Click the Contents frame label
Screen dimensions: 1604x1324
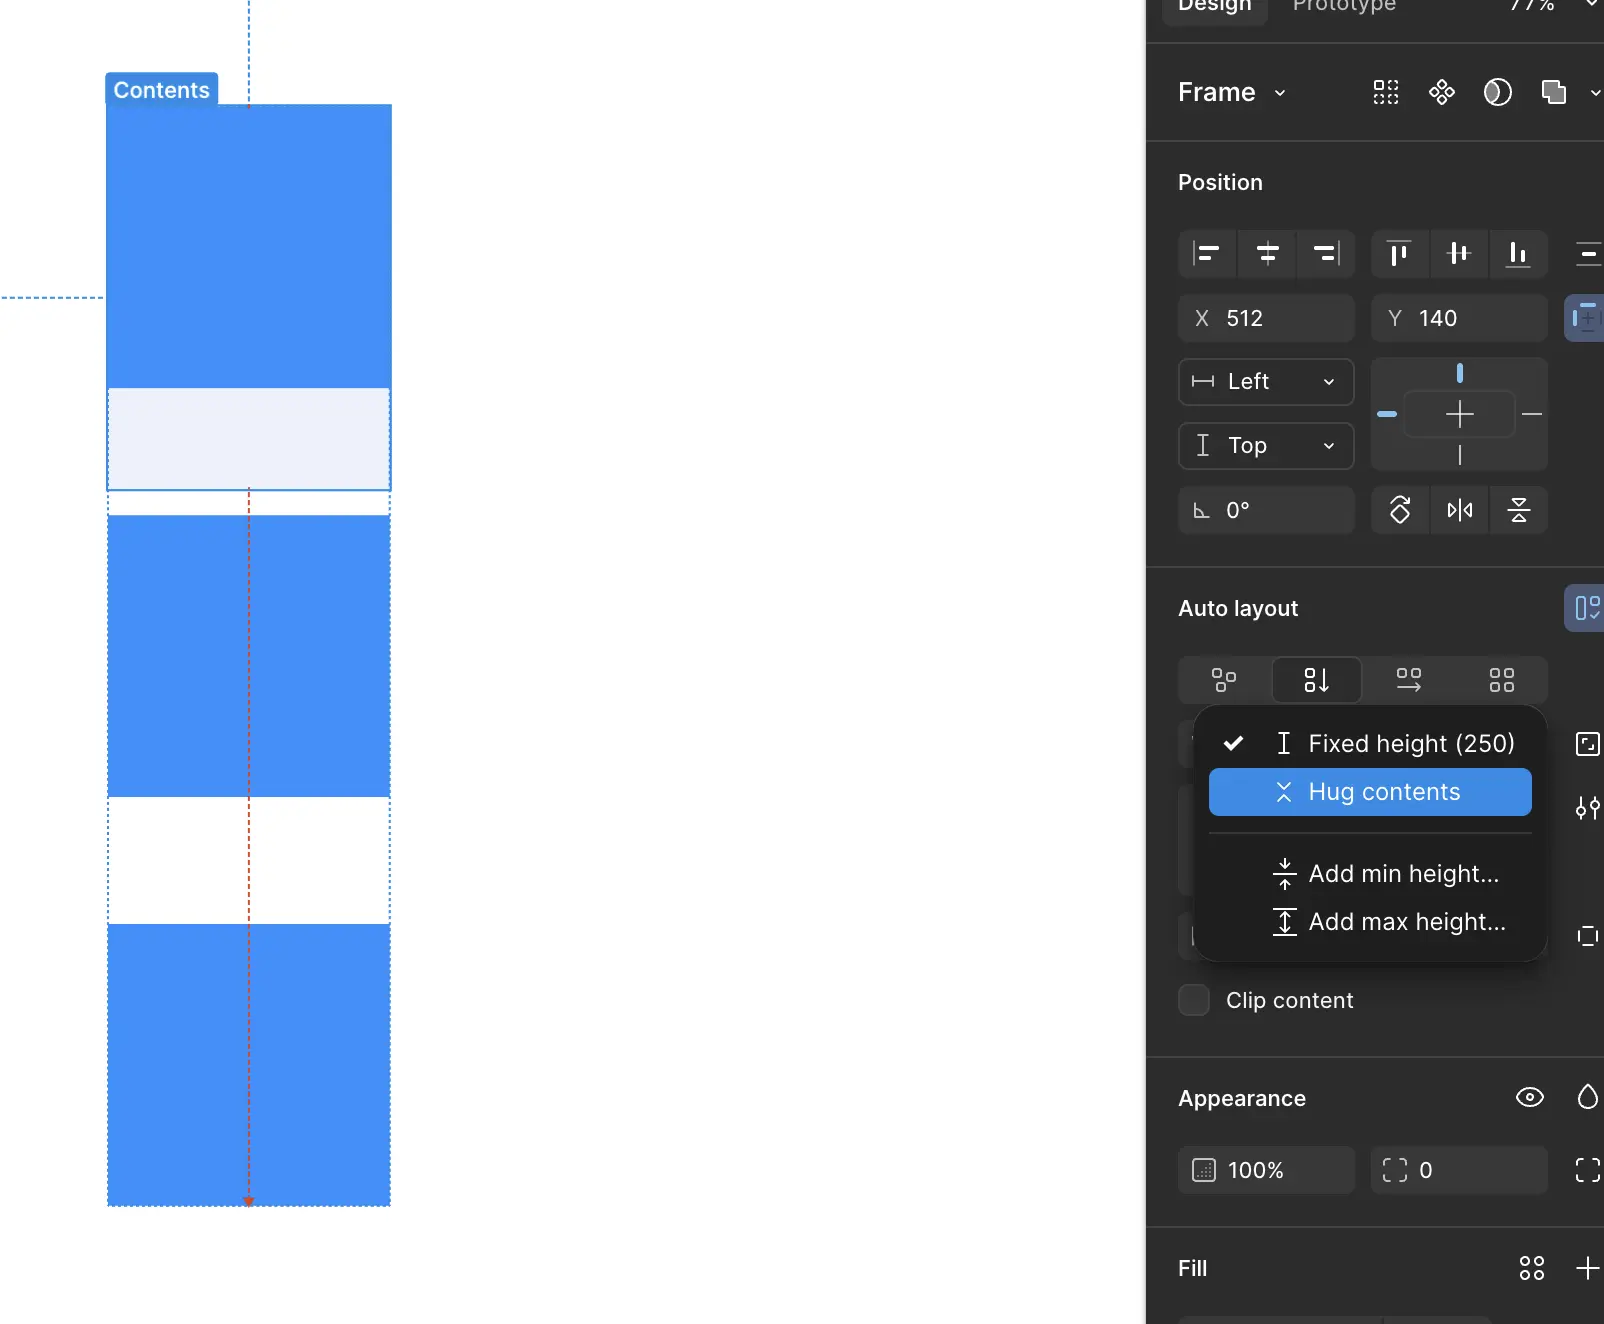pyautogui.click(x=161, y=90)
